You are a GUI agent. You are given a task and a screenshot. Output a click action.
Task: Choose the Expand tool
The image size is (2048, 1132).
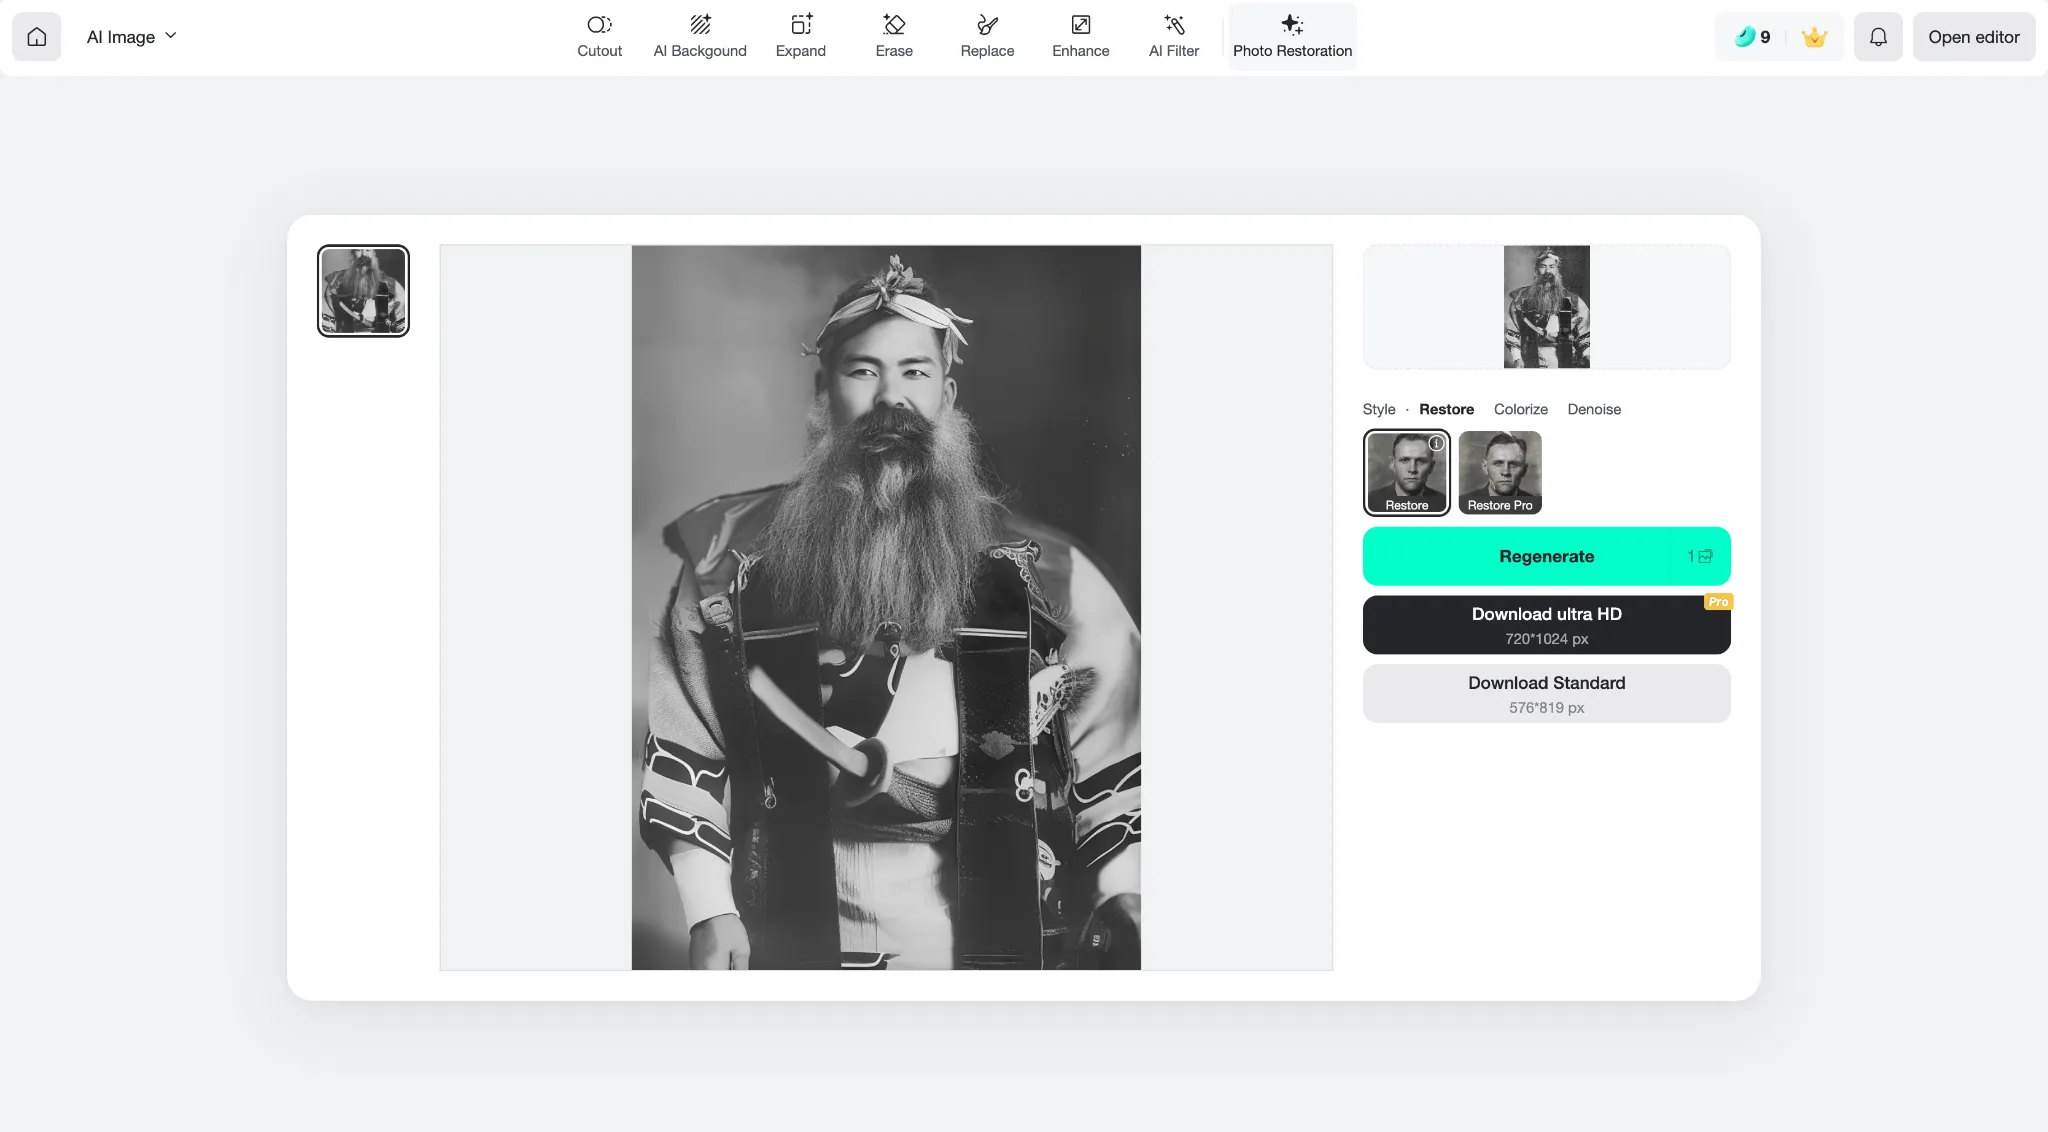[x=800, y=36]
